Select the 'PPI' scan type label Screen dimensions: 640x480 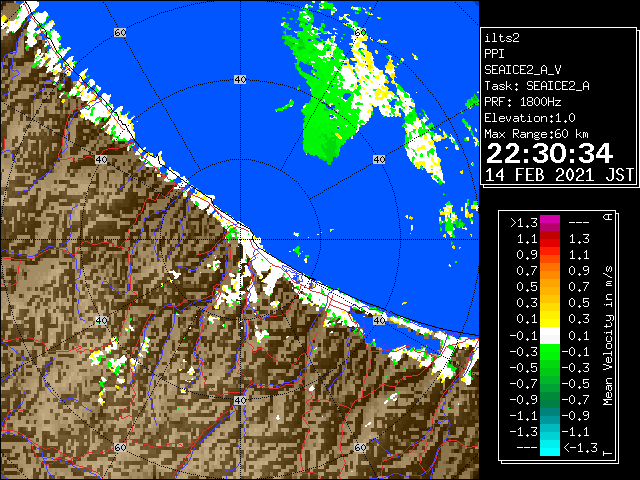494,54
